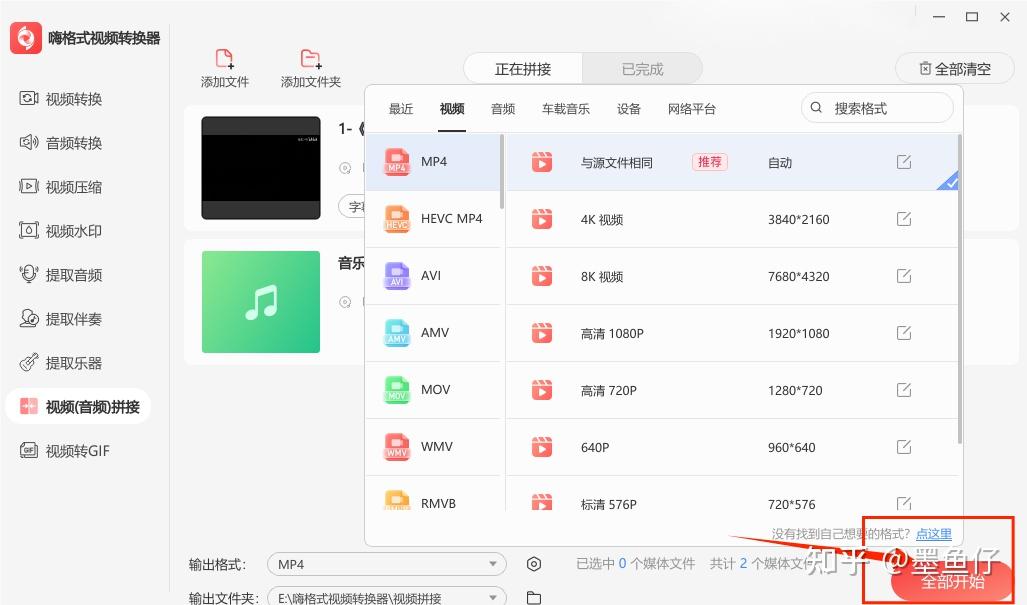Open 视频水印 watermark tool
1027x605 pixels.
[x=61, y=230]
